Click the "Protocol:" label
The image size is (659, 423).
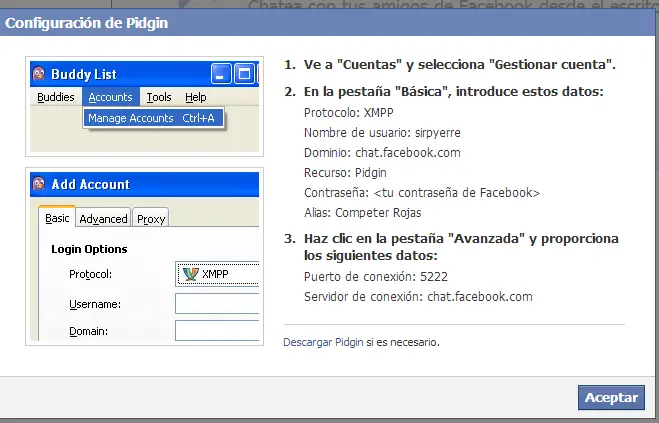coord(90,274)
